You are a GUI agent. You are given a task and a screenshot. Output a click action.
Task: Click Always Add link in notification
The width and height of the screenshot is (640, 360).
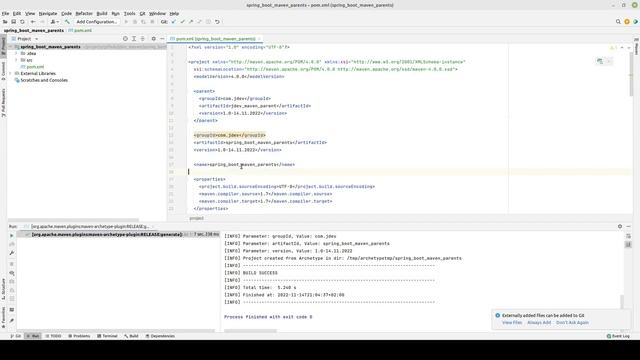tap(539, 322)
